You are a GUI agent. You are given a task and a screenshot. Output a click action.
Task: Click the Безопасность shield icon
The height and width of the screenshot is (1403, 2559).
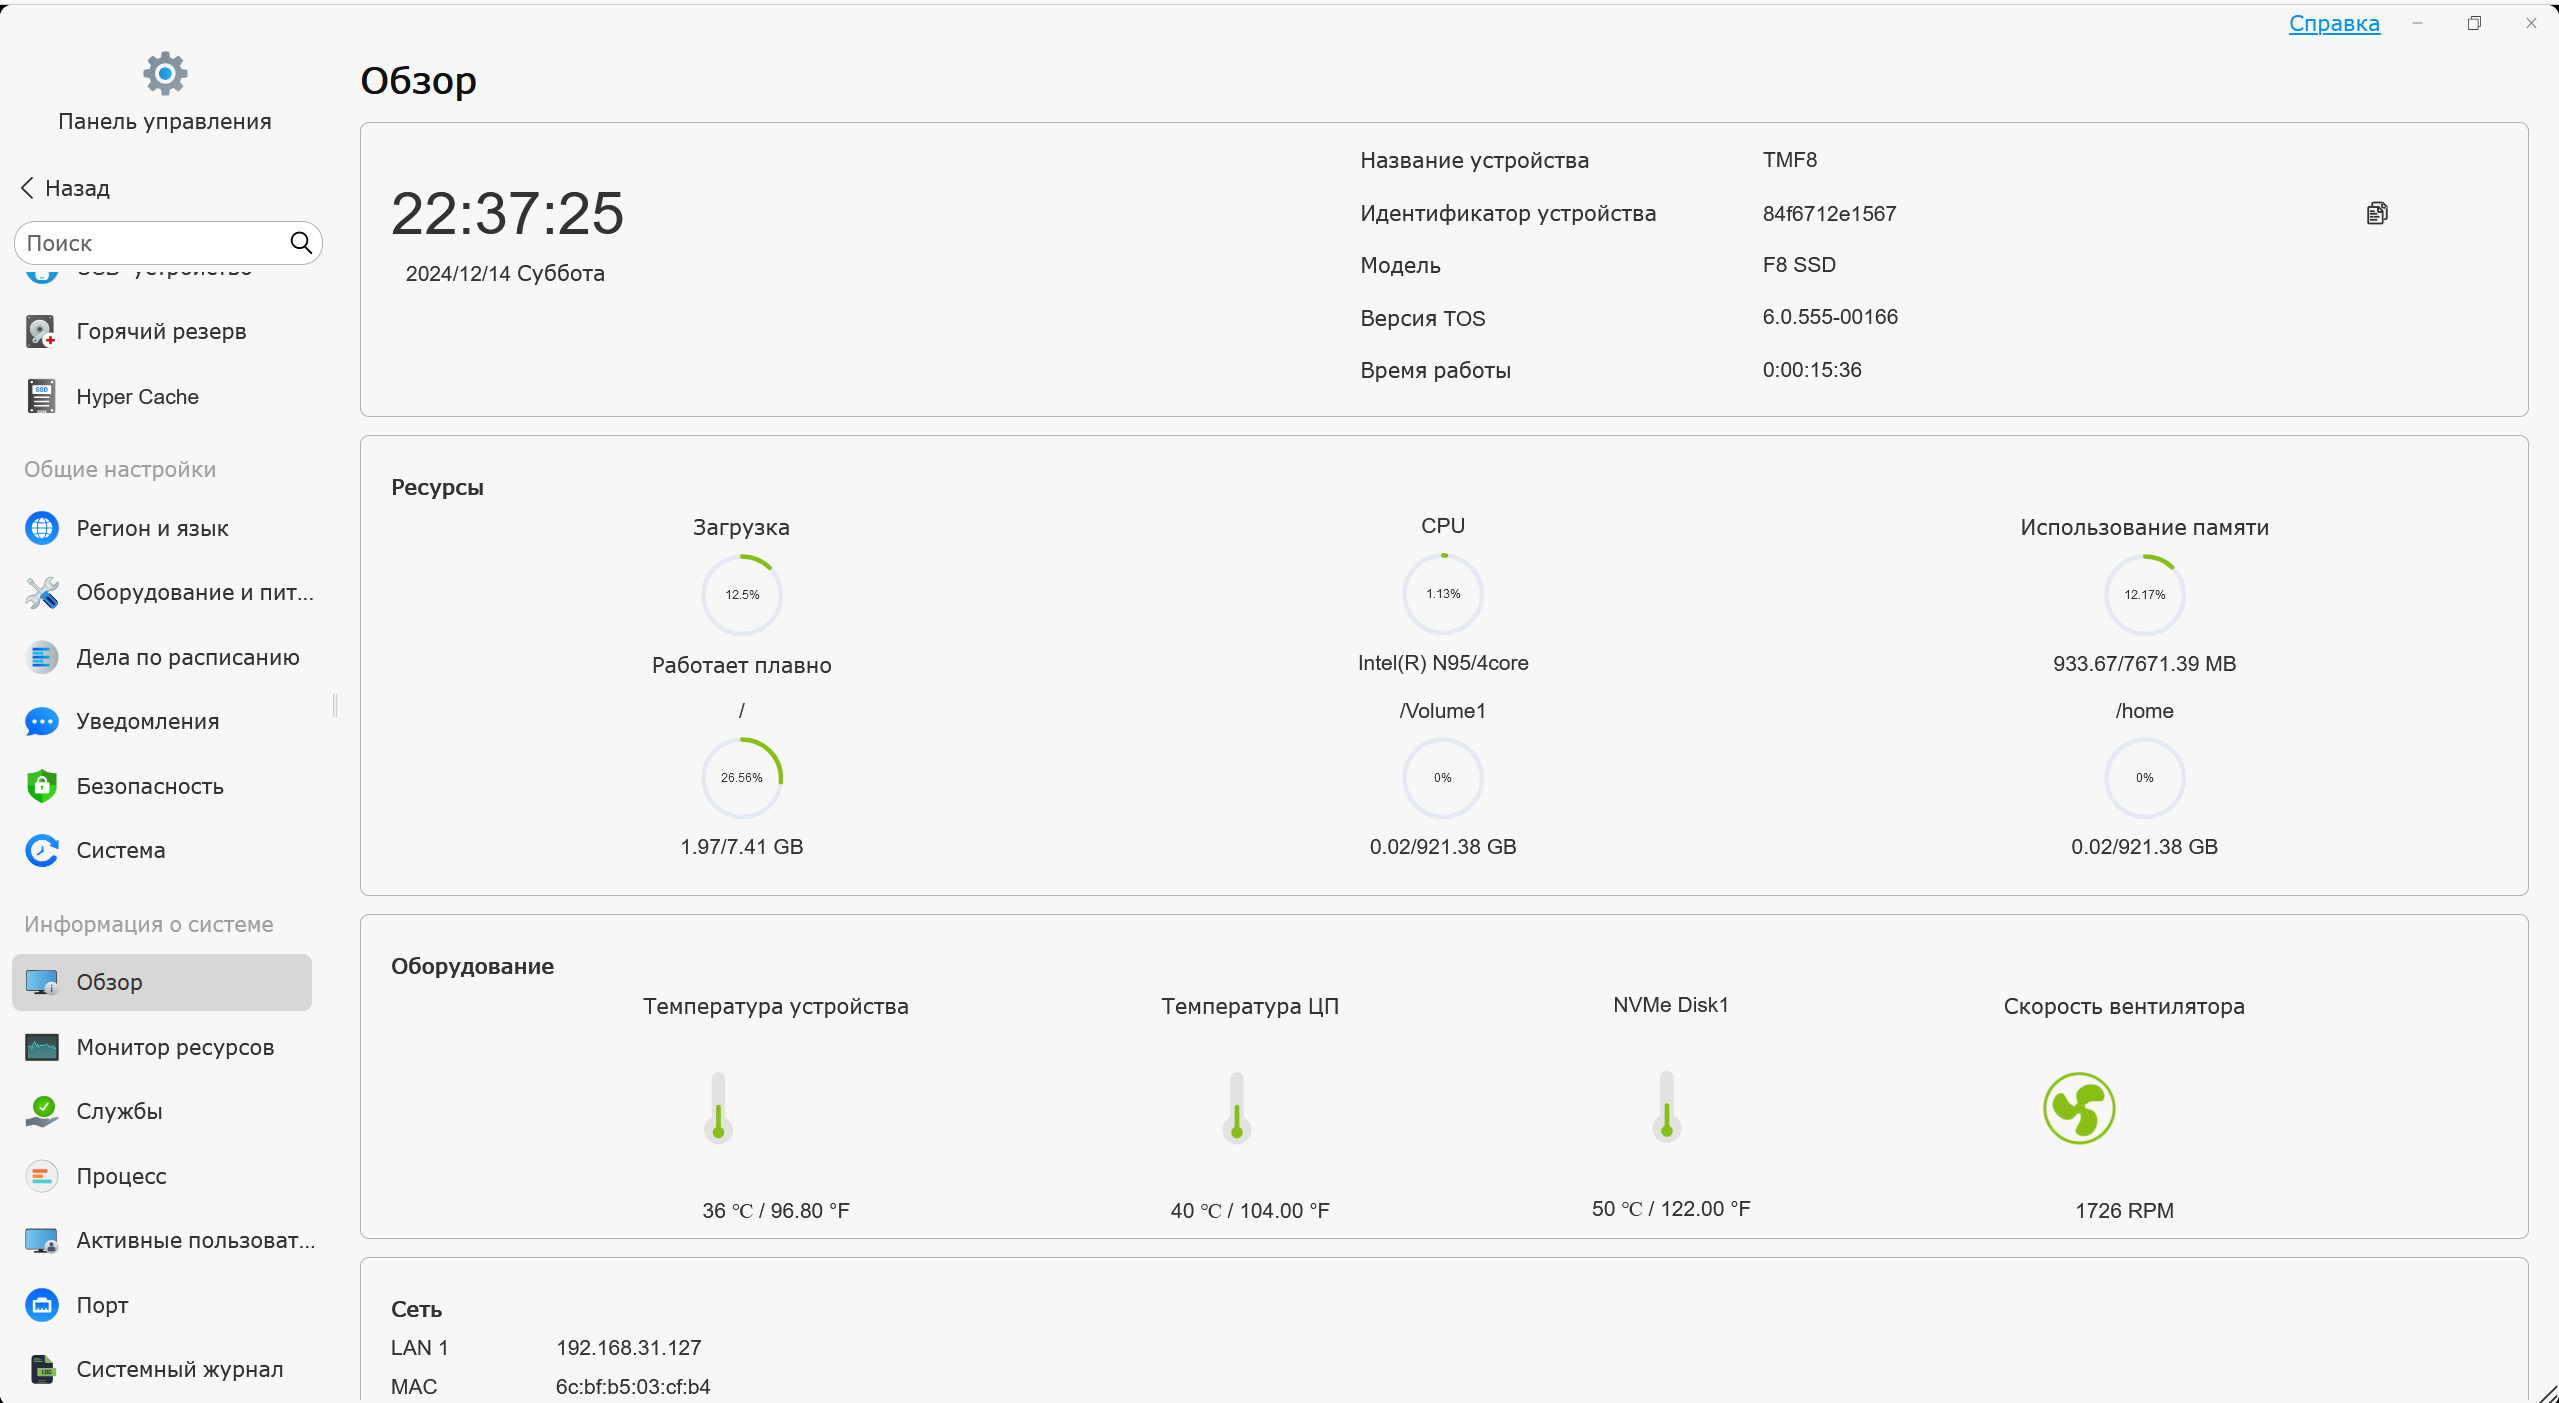pos(41,786)
